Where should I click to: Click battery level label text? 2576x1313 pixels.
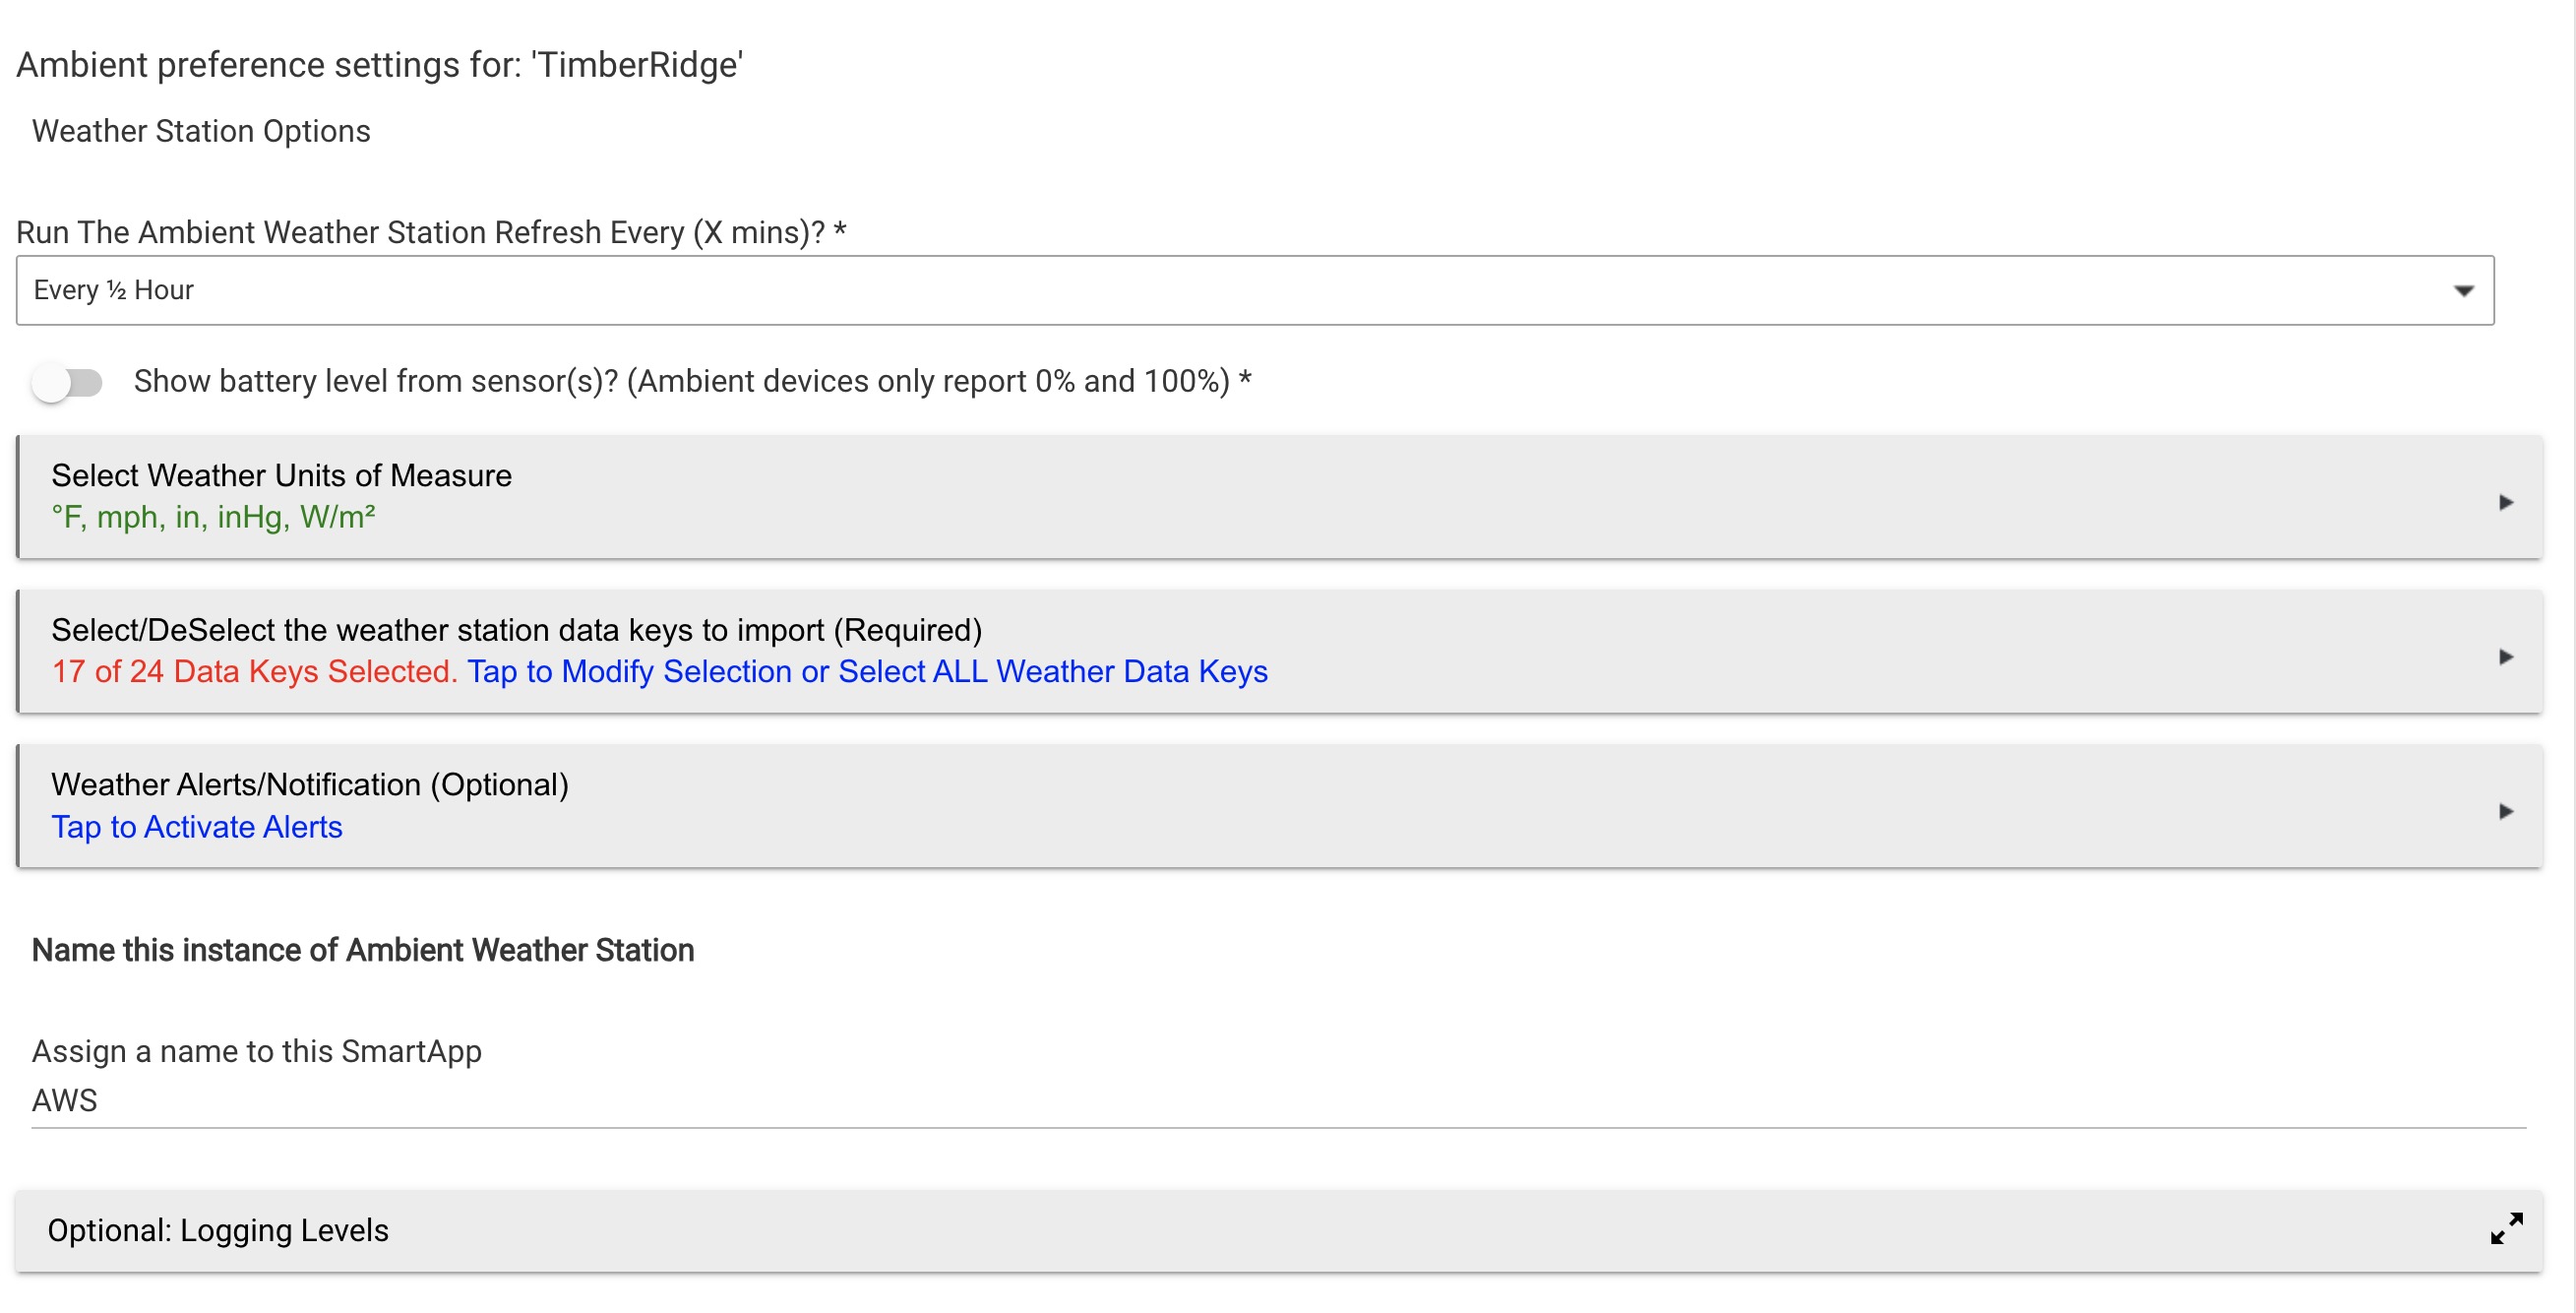pyautogui.click(x=692, y=381)
